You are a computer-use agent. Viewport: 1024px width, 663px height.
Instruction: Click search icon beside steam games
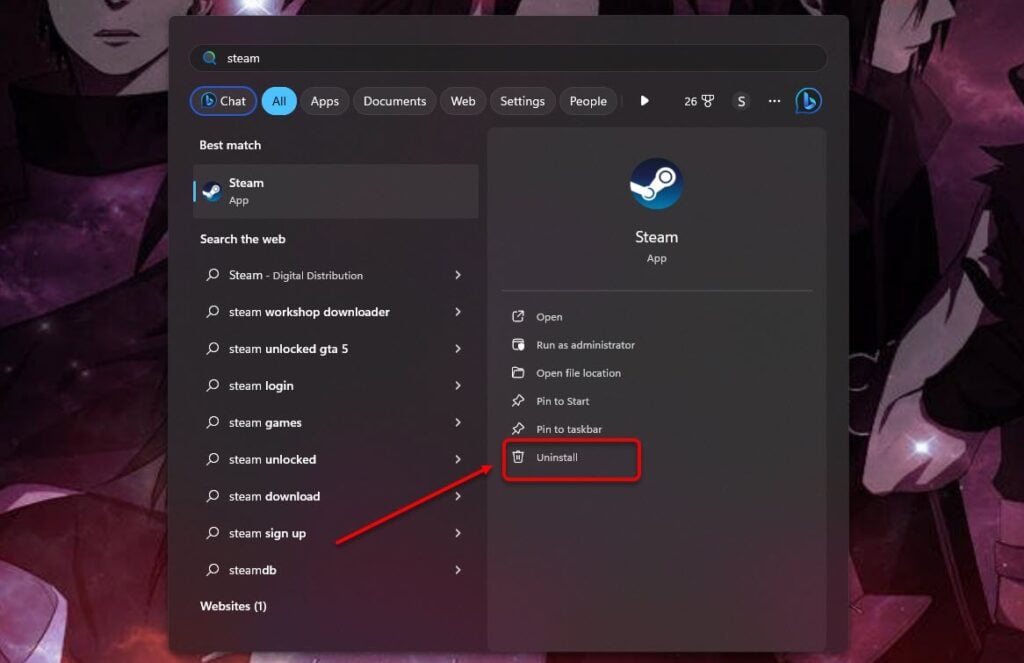212,423
